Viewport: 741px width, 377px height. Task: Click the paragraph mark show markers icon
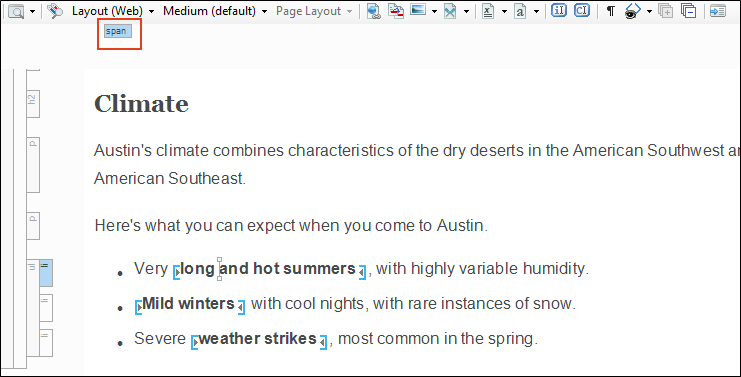pos(611,11)
